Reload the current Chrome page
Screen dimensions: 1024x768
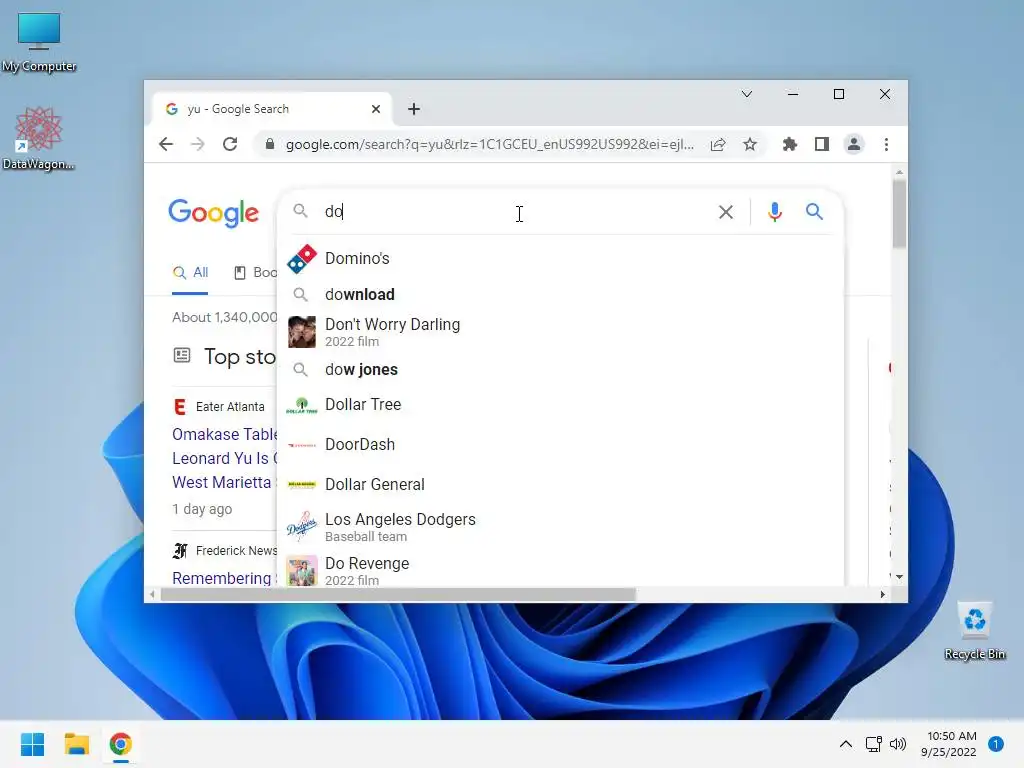pyautogui.click(x=230, y=144)
